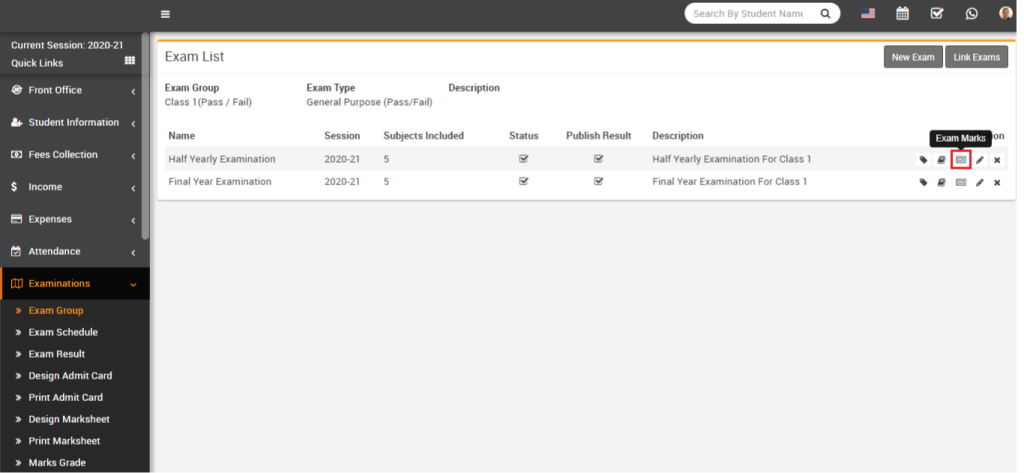The image size is (1024, 473).
Task: Open the calendar icon in top bar
Action: point(902,14)
